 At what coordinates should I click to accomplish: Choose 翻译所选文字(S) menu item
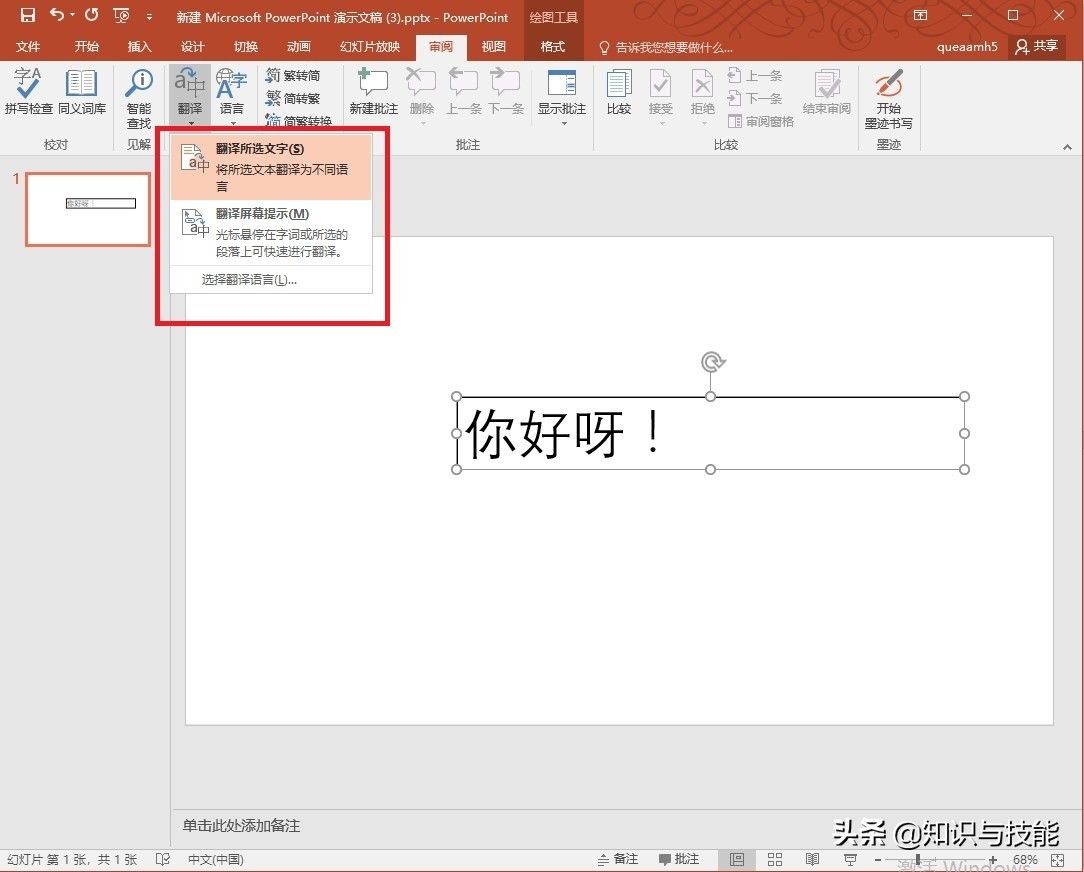tap(271, 167)
